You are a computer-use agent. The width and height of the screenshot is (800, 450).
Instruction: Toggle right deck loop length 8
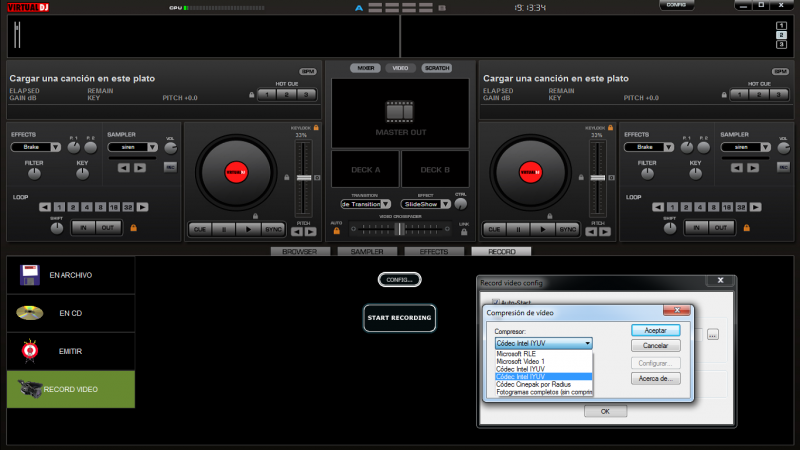tap(713, 207)
